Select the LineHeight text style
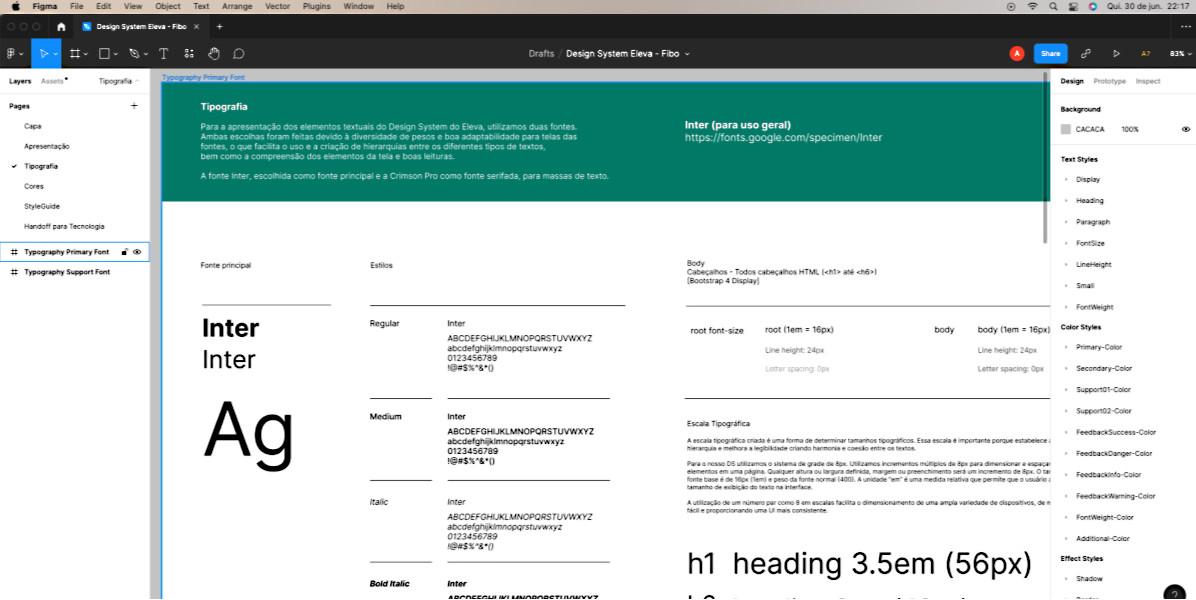The width and height of the screenshot is (1196, 600). pyautogui.click(x=1094, y=265)
